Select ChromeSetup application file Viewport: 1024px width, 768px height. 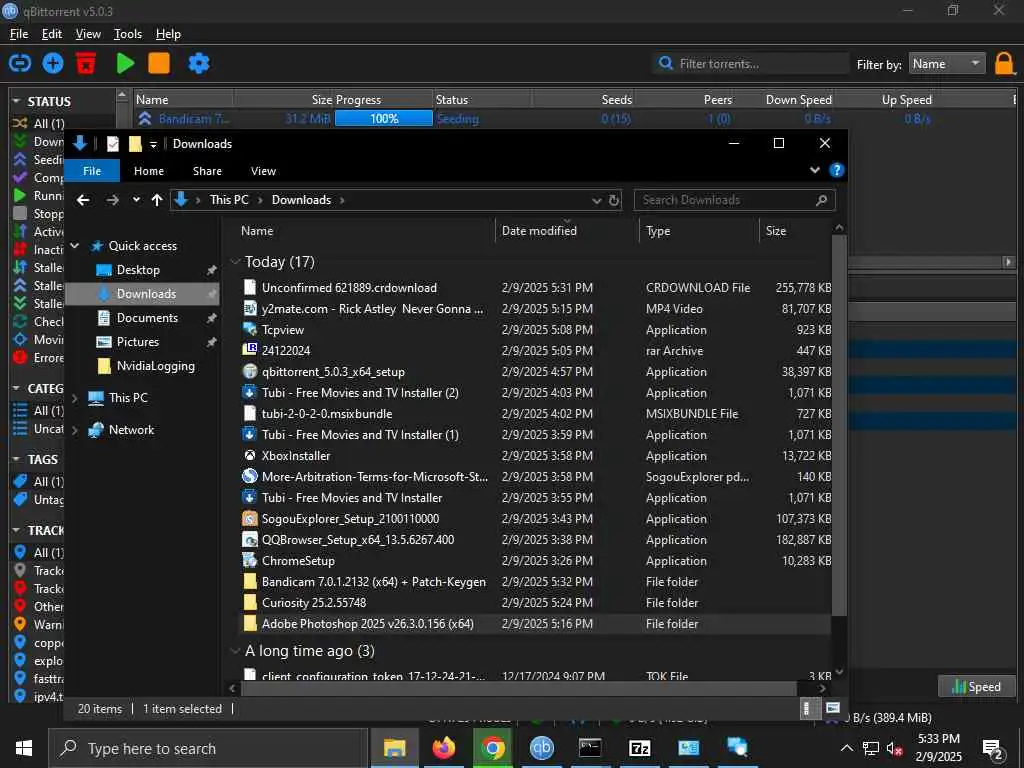tap(298, 560)
